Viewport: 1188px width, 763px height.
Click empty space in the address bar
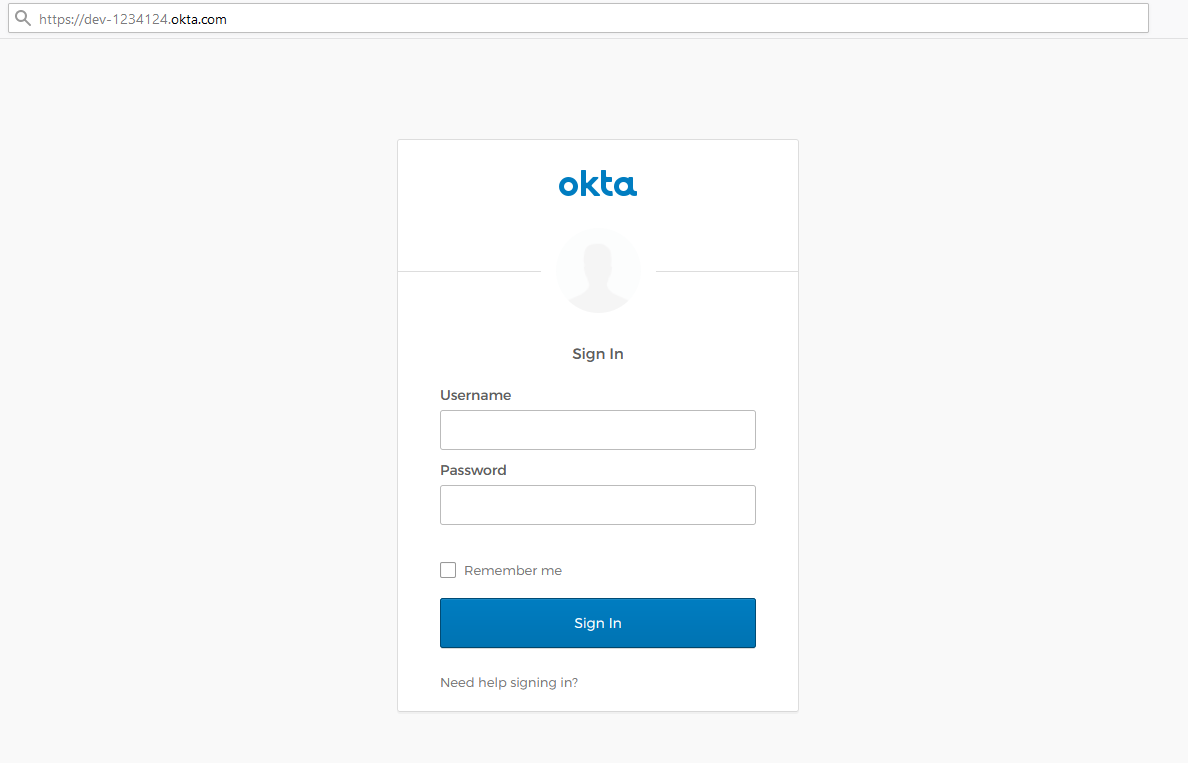[x=700, y=19]
